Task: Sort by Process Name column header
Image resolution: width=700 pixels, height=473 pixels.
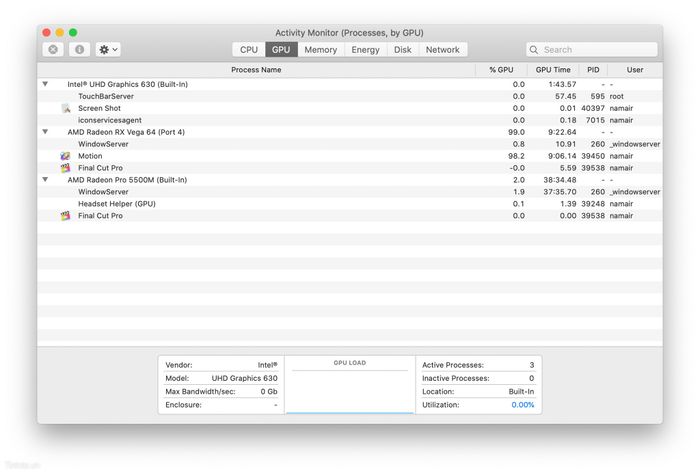Action: tap(256, 70)
